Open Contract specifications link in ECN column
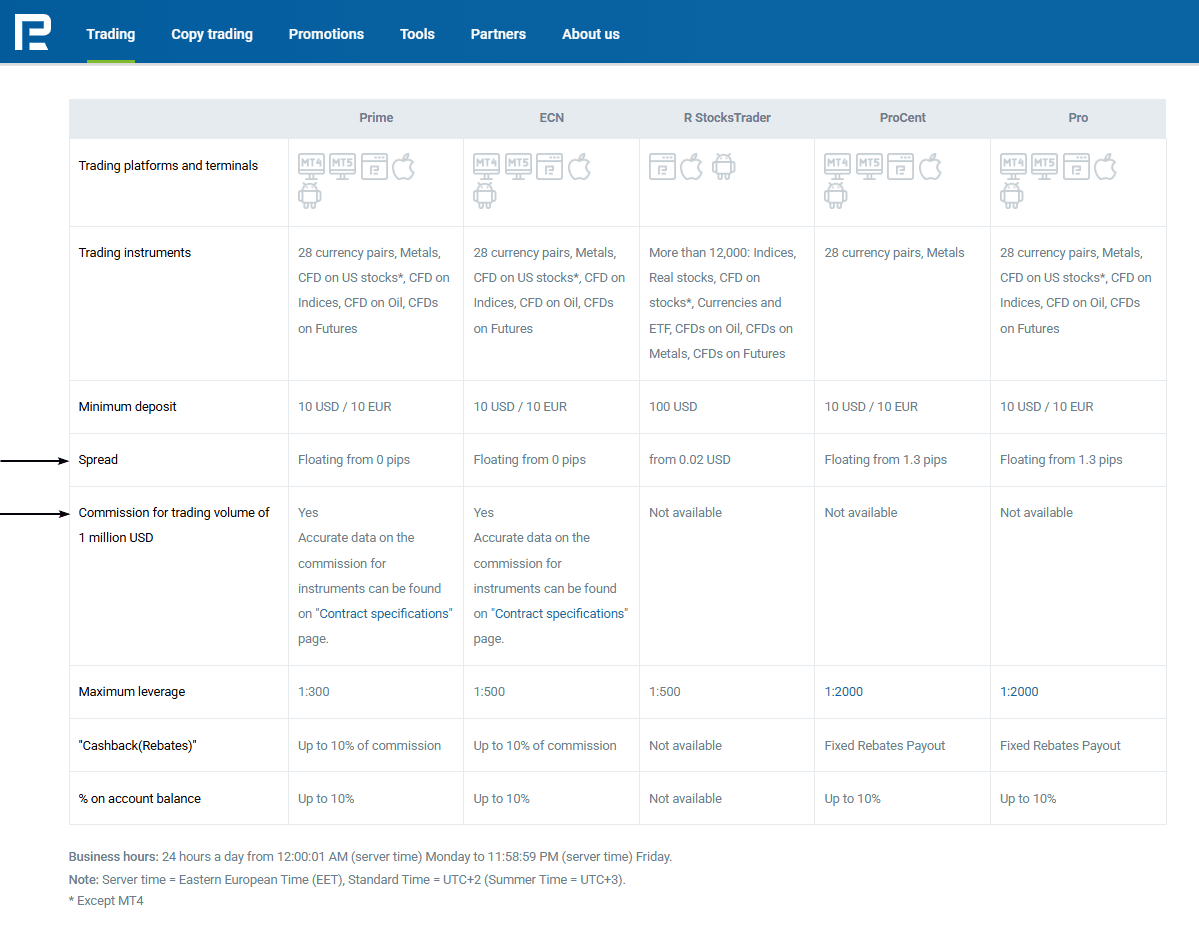Viewport: 1199px width, 934px height. [559, 613]
